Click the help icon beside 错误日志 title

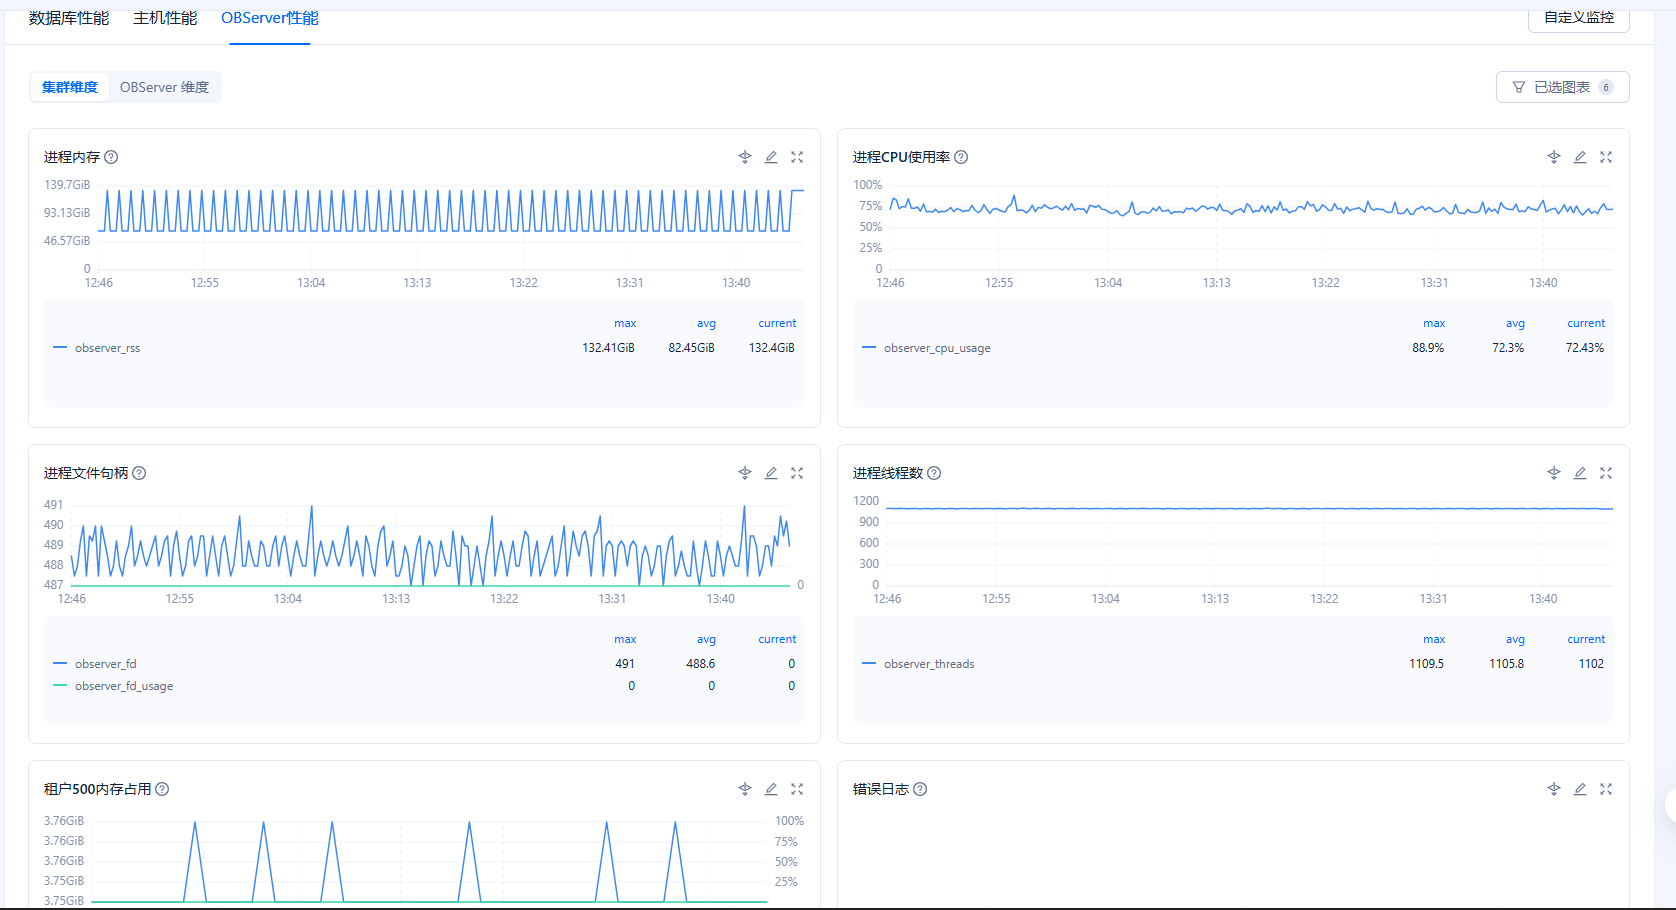(x=920, y=789)
